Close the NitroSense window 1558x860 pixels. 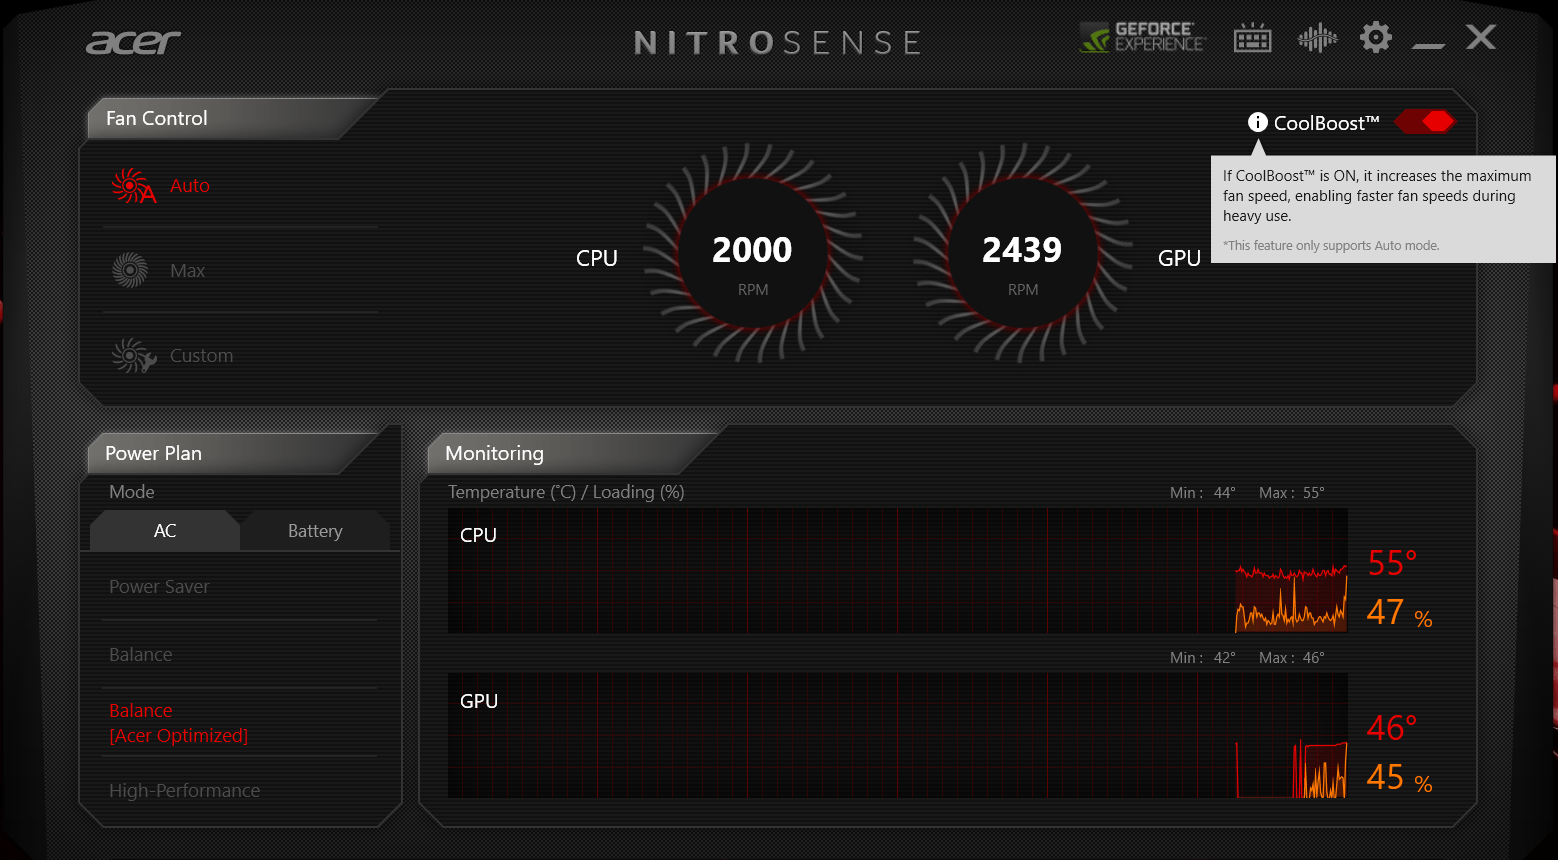click(x=1481, y=38)
